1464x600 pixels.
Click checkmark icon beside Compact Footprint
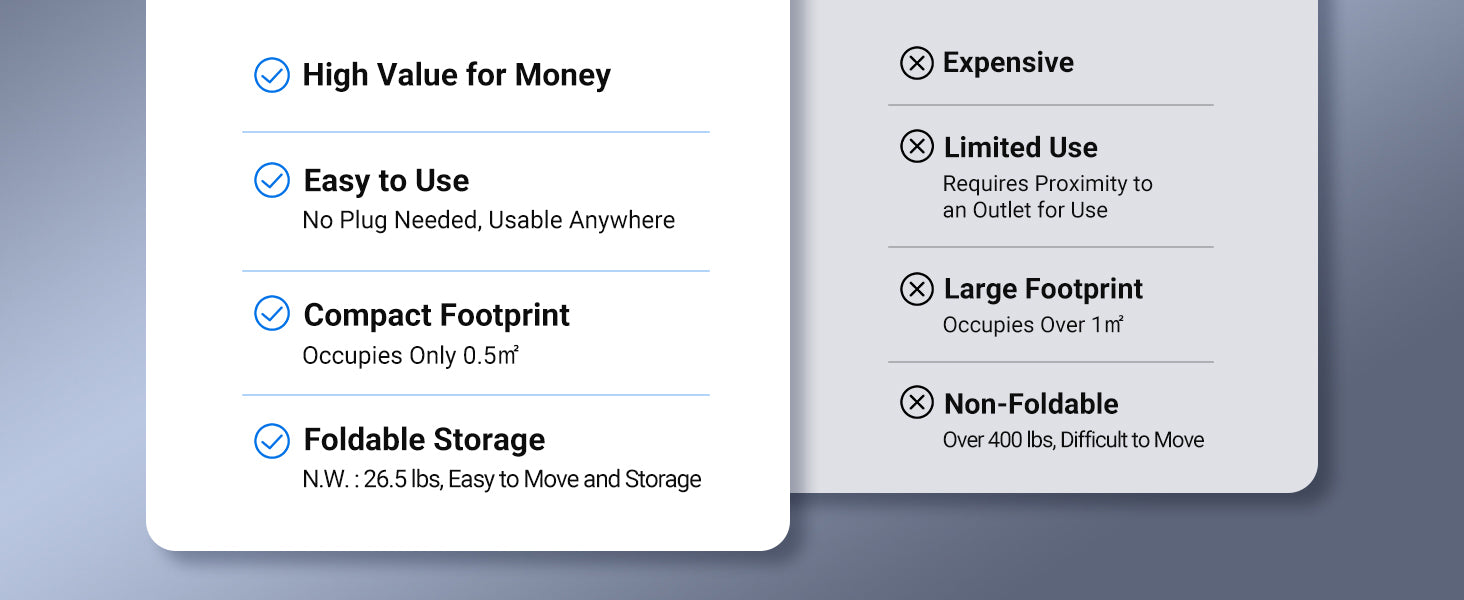pos(272,314)
